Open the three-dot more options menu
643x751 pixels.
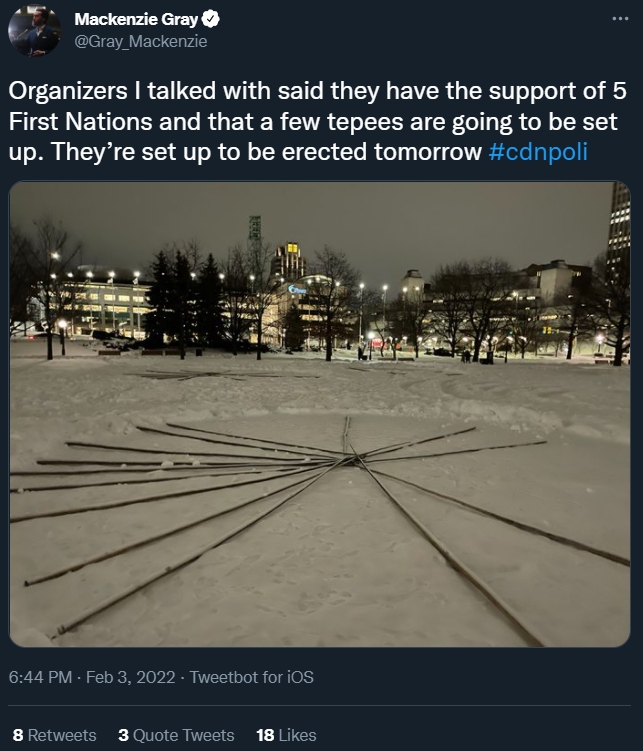click(620, 19)
